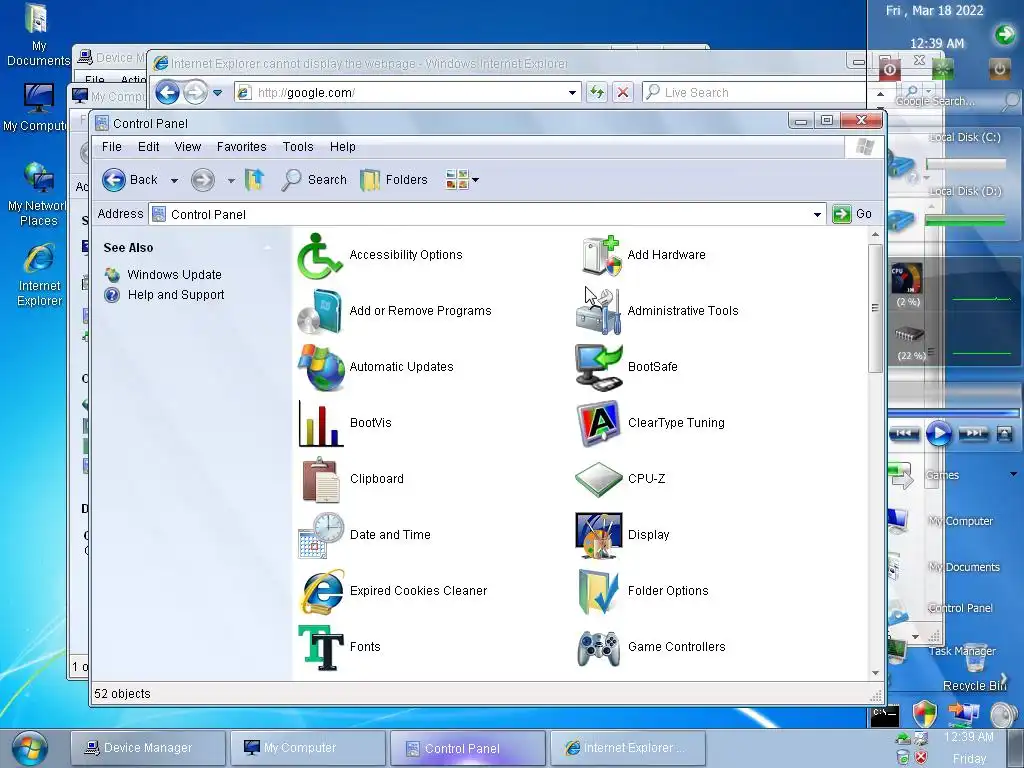Switch to My Computer taskbar button
Image resolution: width=1024 pixels, height=768 pixels.
point(308,748)
